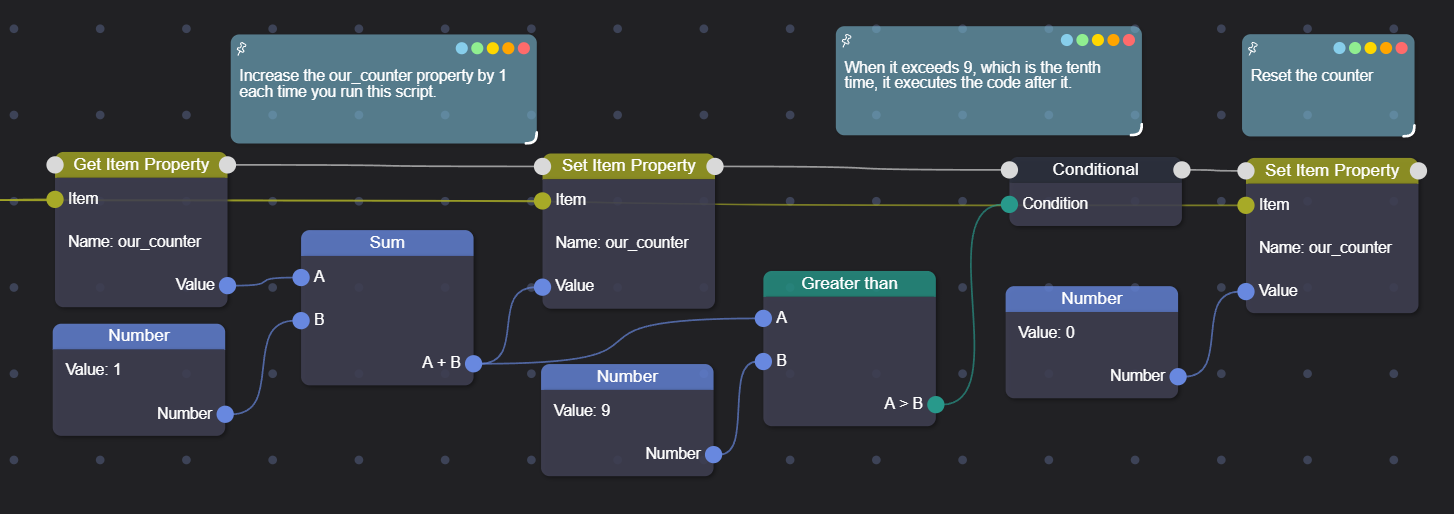
Task: Click the Sum node's B input port
Action: coord(301,320)
